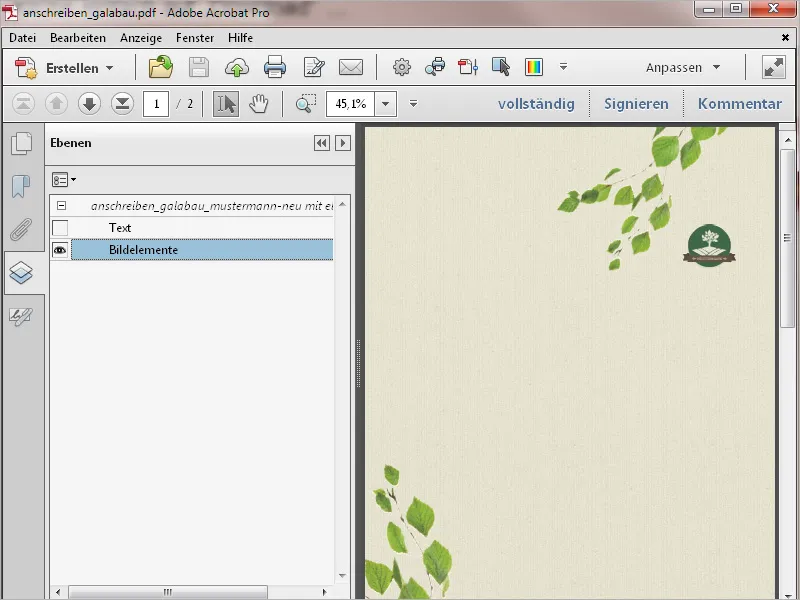This screenshot has width=800, height=600.
Task: Open the signatures panel icon
Action: coord(21,316)
